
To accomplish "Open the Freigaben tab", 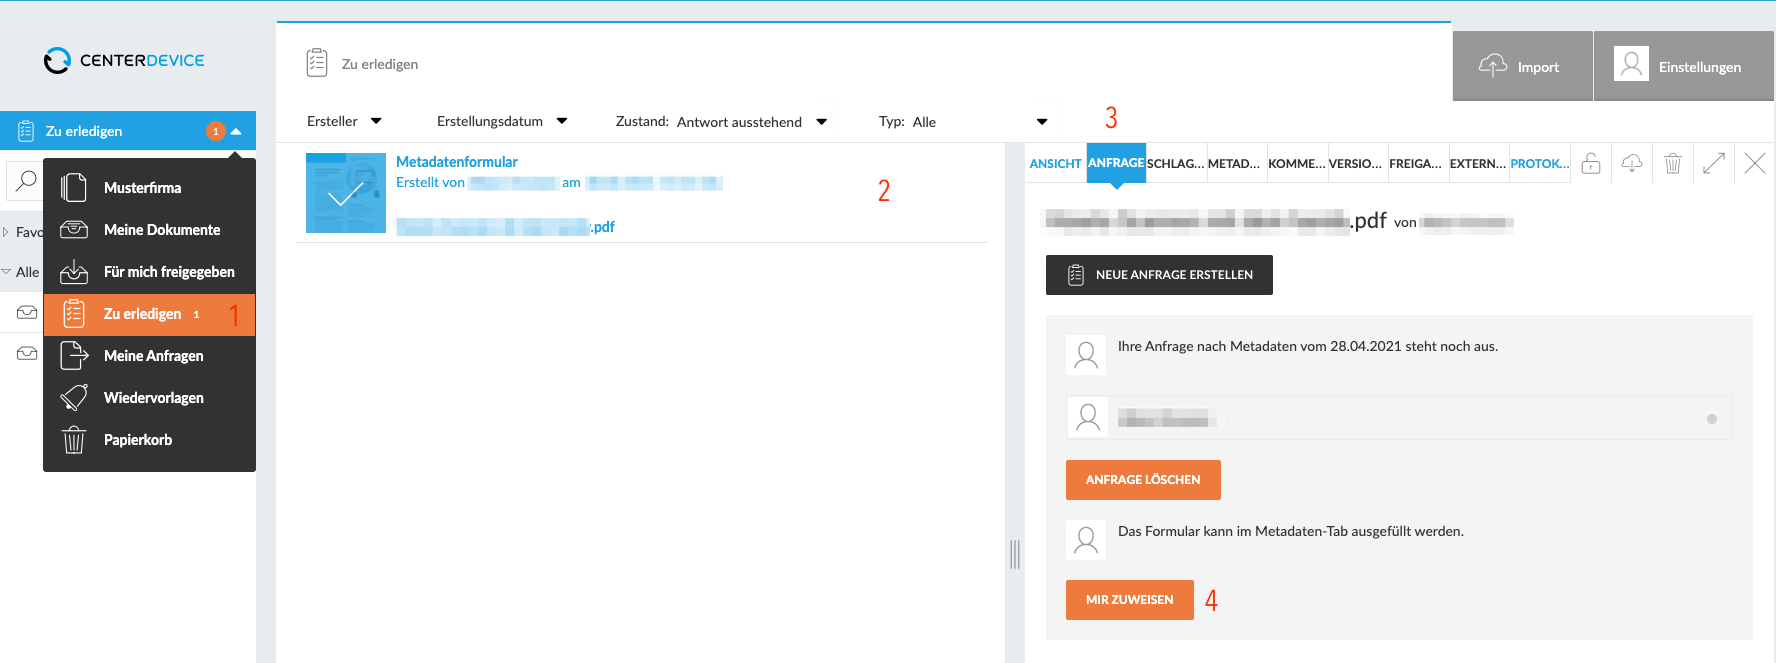I will (1416, 164).
